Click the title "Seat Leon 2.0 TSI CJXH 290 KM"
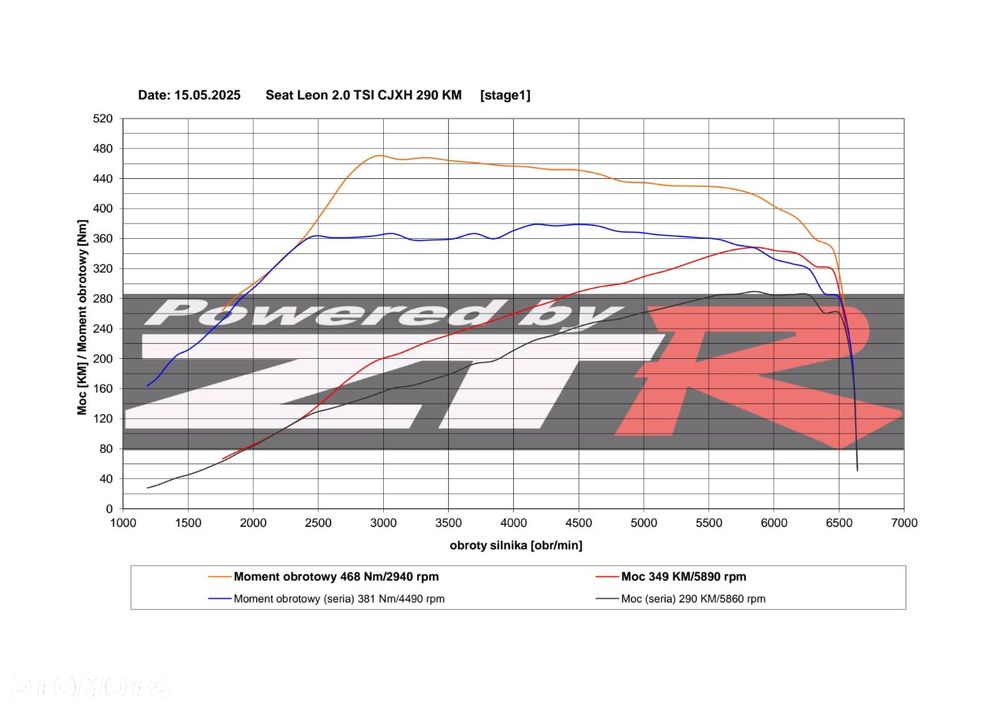The image size is (1000, 707). [364, 95]
